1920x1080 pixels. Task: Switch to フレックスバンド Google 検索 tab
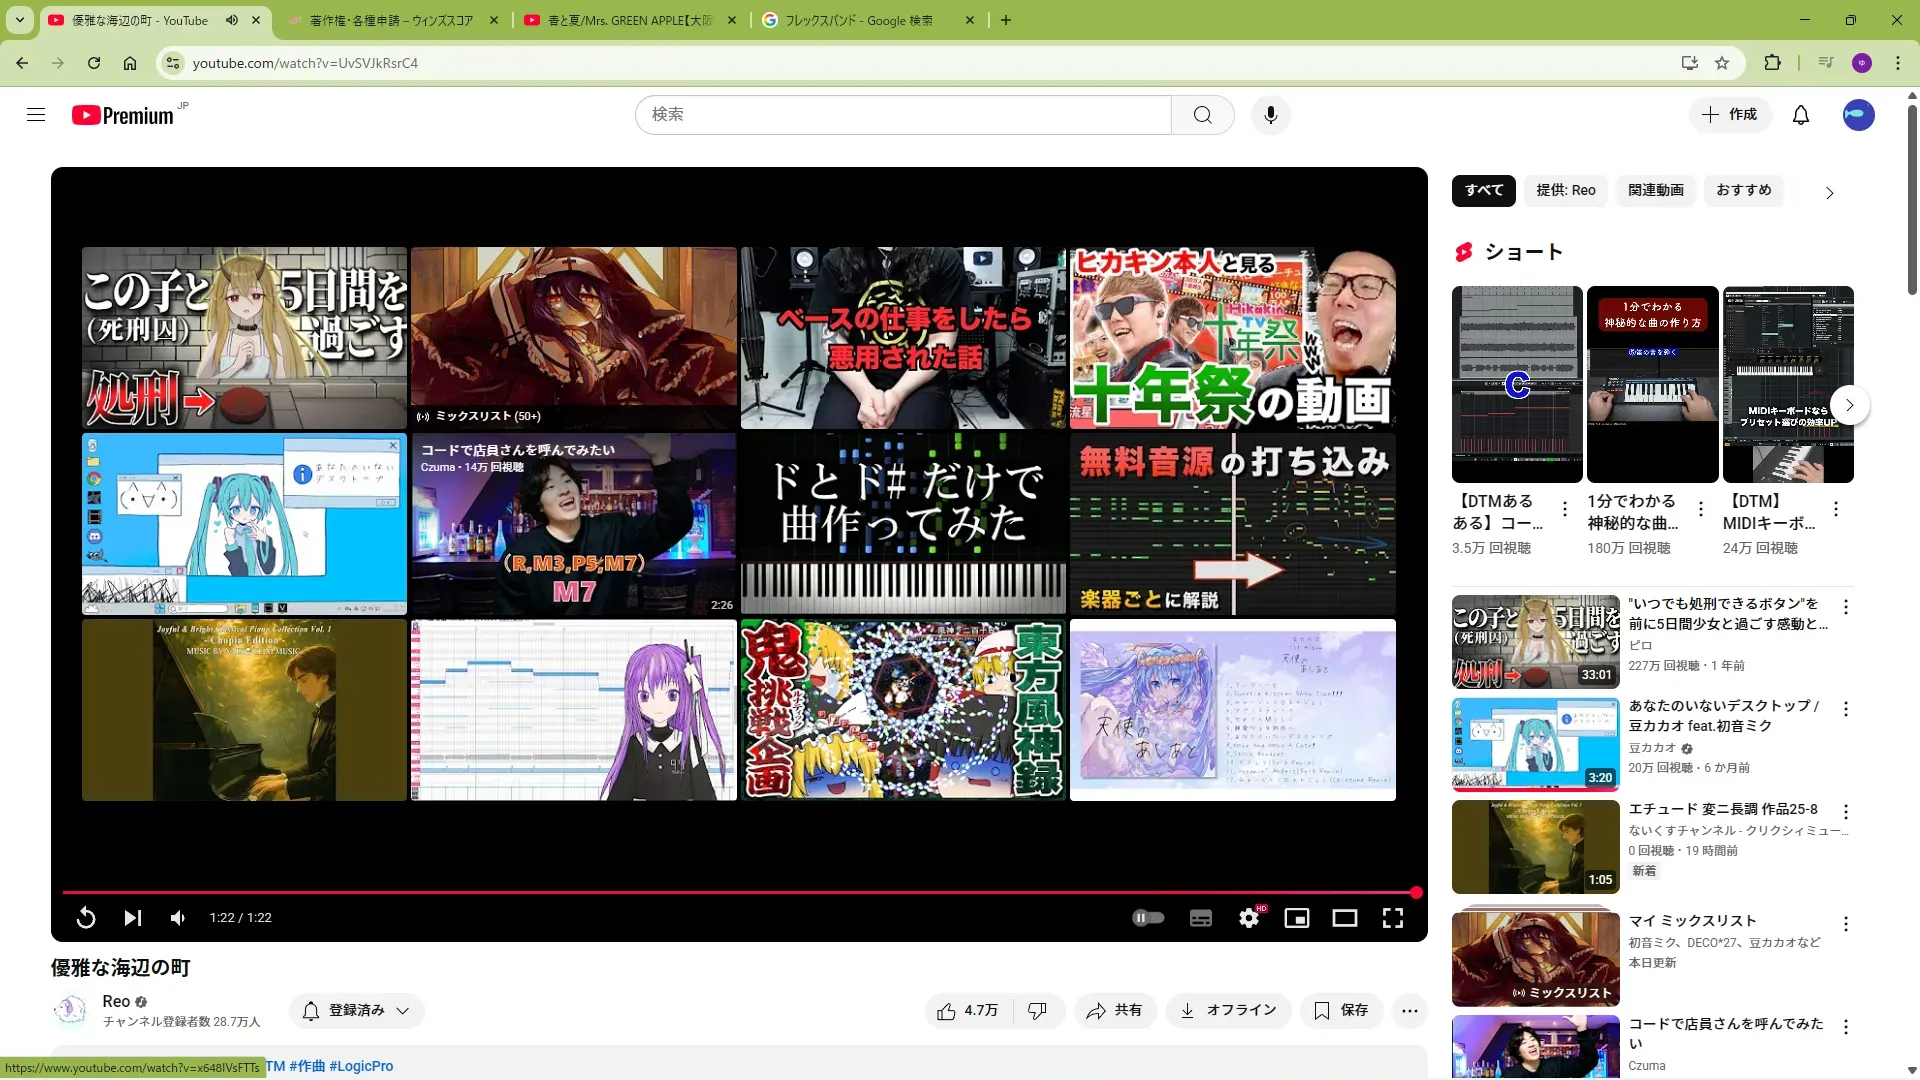858,20
